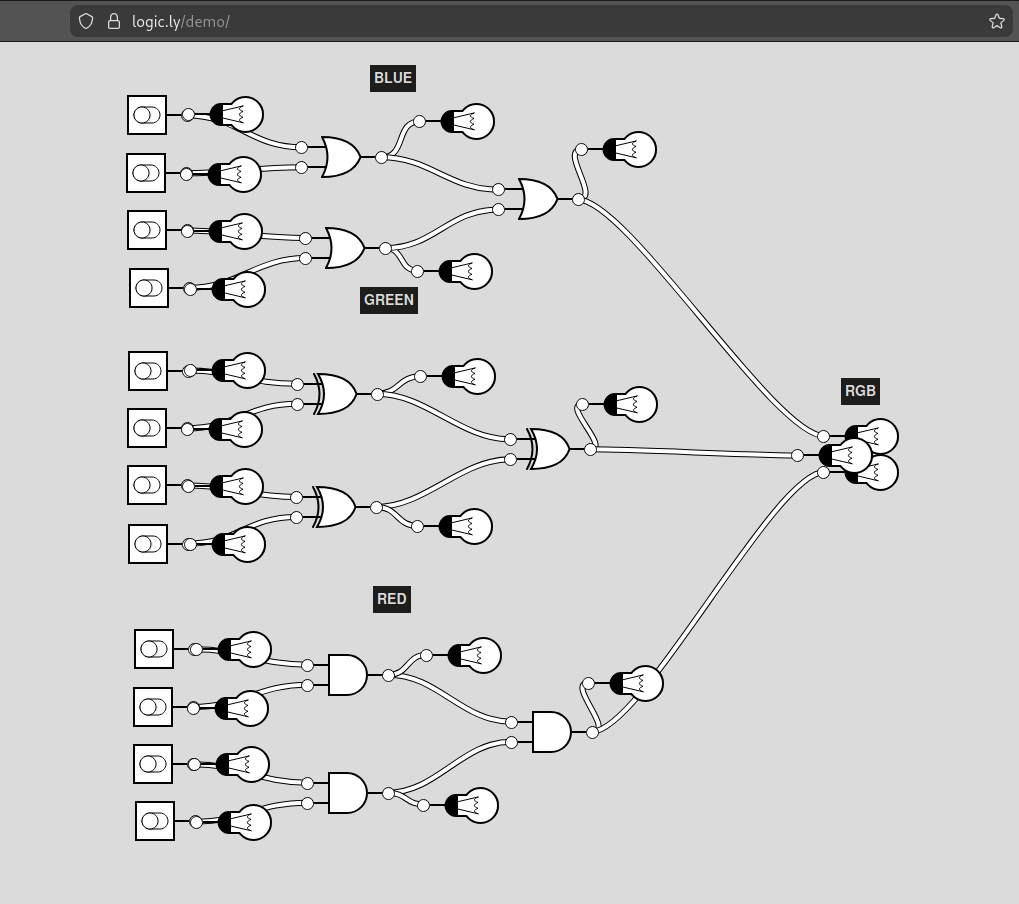This screenshot has height=904, width=1019.
Task: Toggle the first switch in the GREEN circuit
Action: click(148, 371)
